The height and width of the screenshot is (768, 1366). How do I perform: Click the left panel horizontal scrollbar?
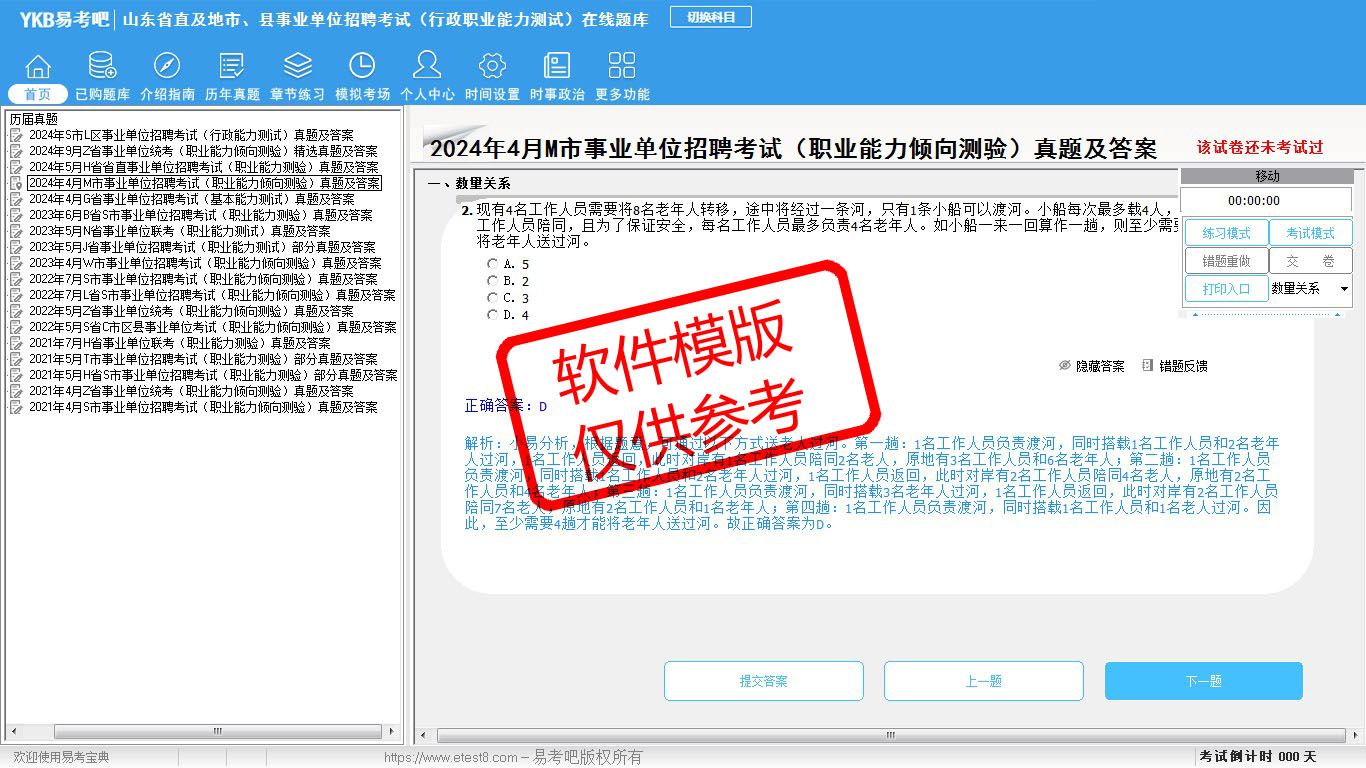tap(217, 732)
